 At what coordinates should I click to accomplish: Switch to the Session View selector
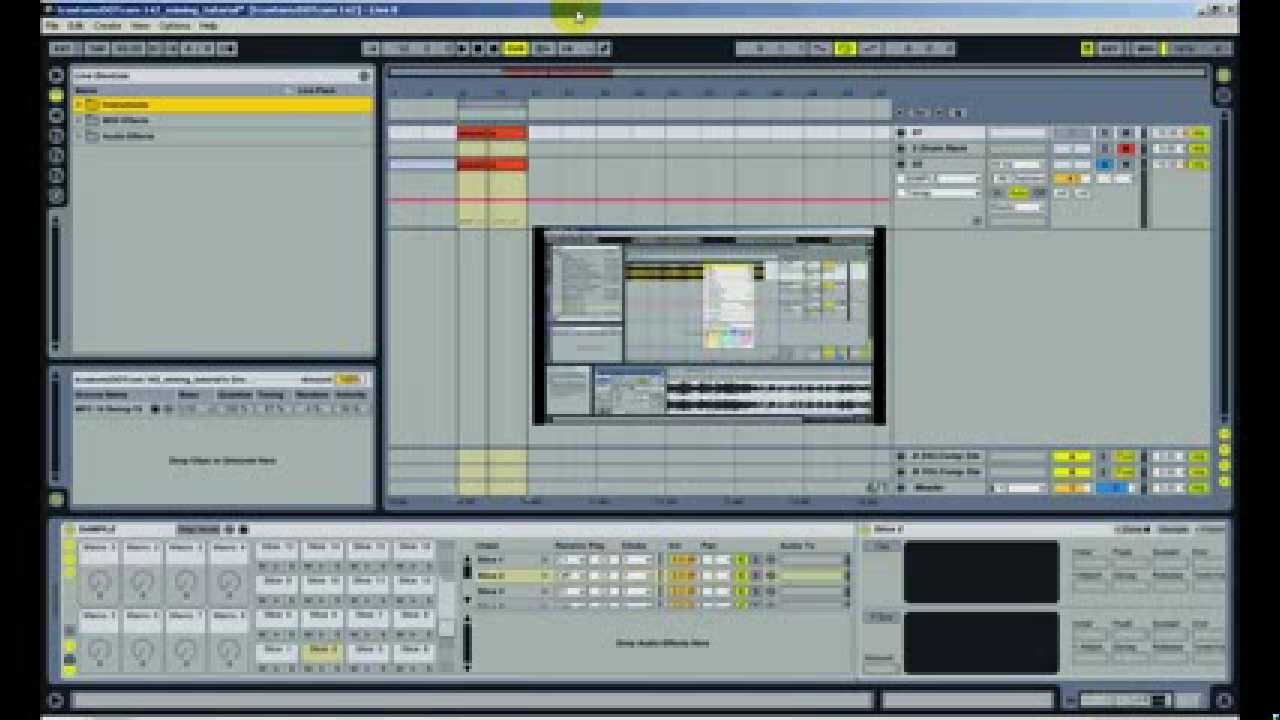click(1223, 96)
